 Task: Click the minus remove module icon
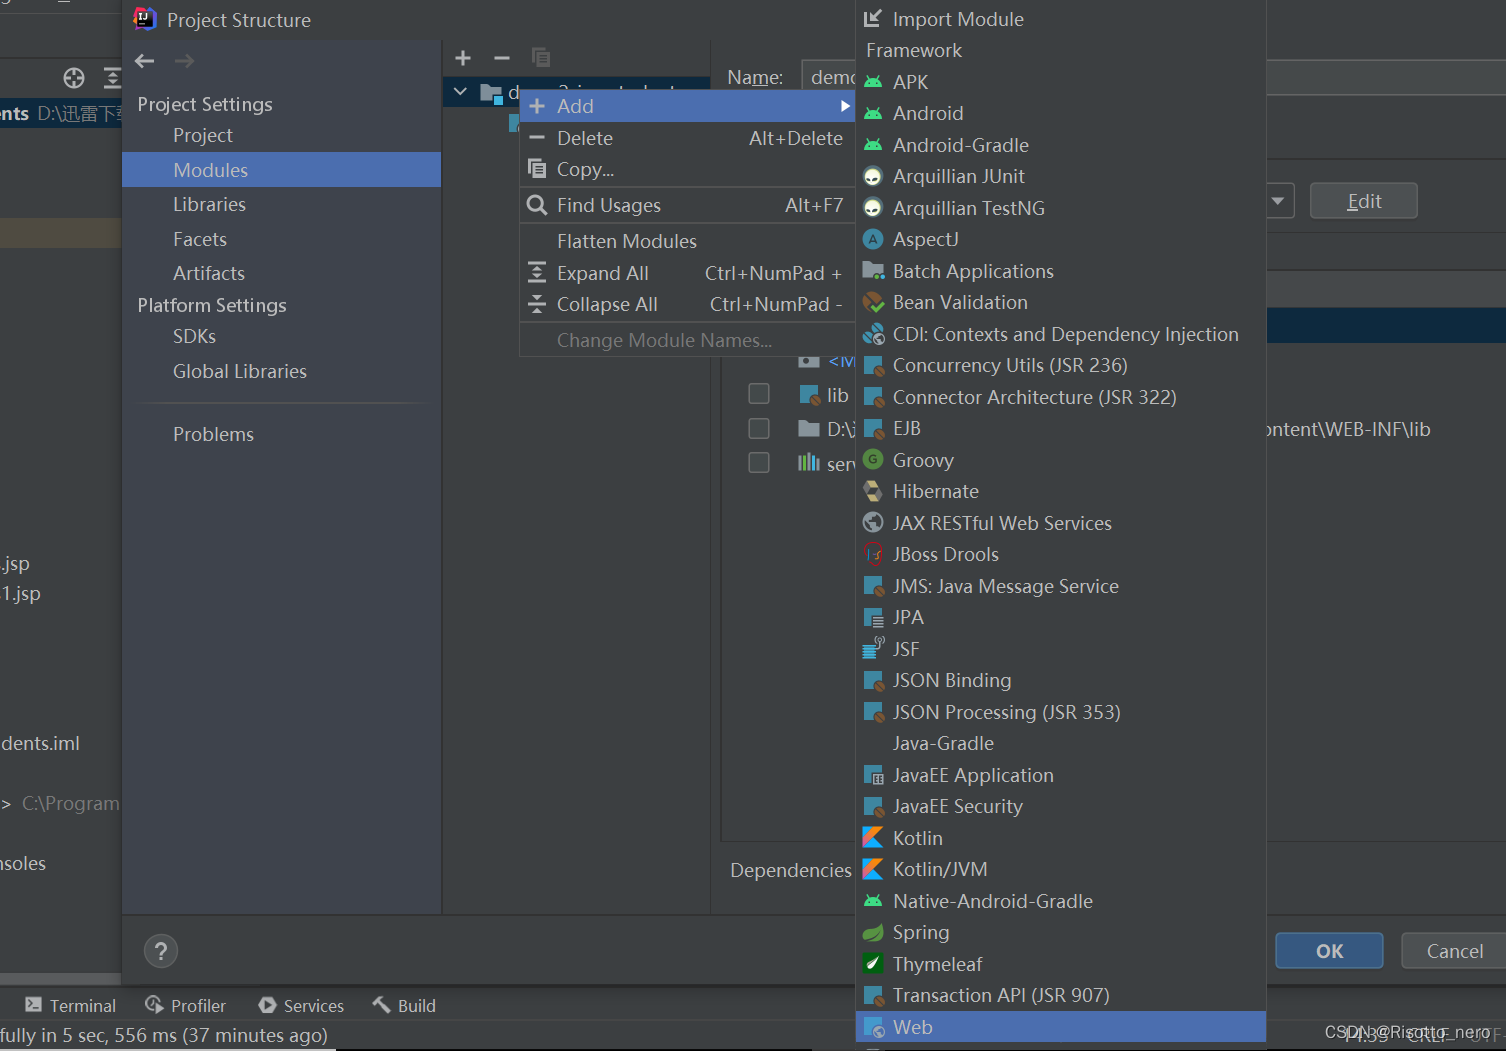pos(502,58)
